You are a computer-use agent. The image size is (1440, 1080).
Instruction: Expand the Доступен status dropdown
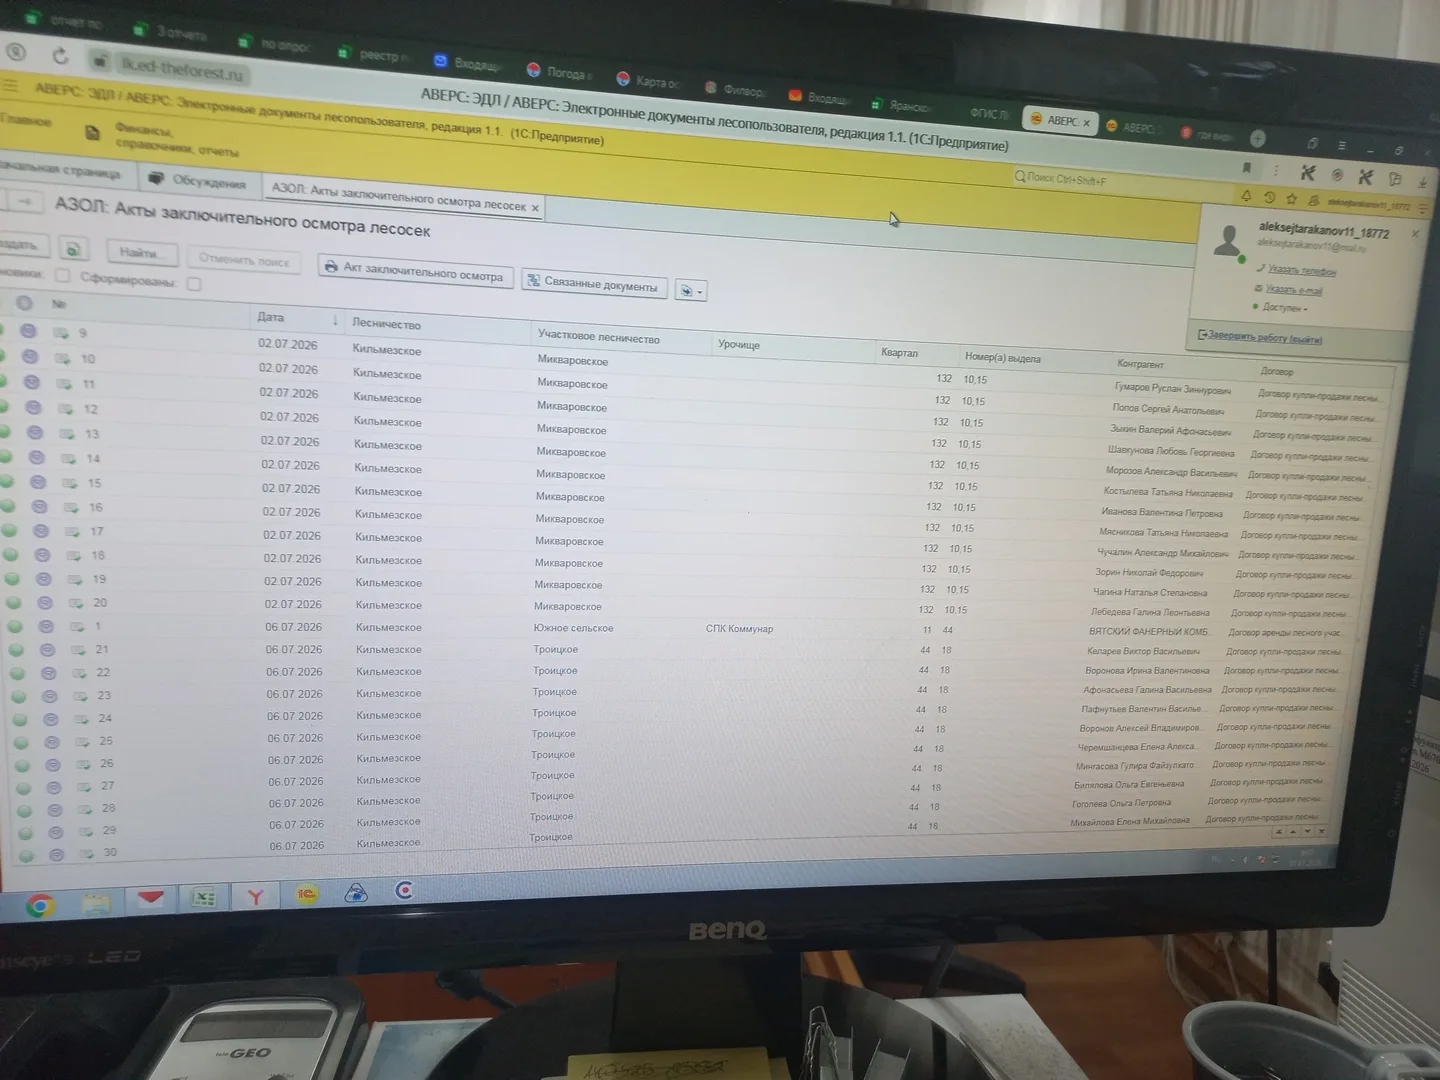pos(1285,307)
